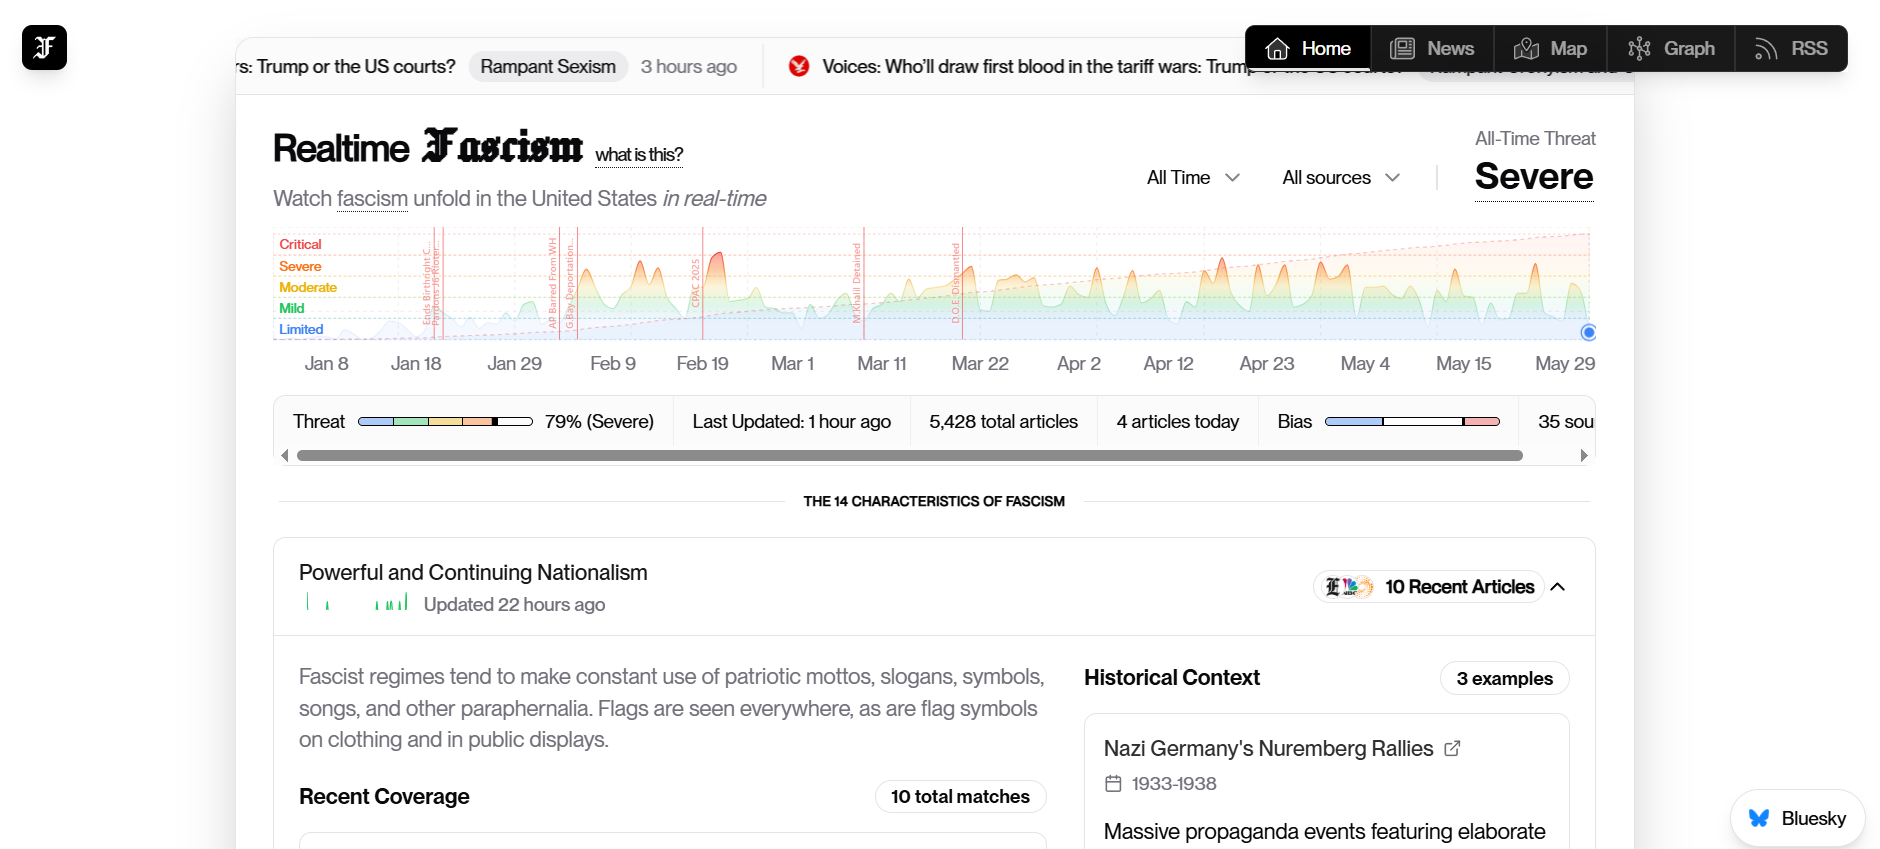Screen dimensions: 1880x849
Task: Click the CPAC 2025 event marker on chart
Action: coord(697,283)
